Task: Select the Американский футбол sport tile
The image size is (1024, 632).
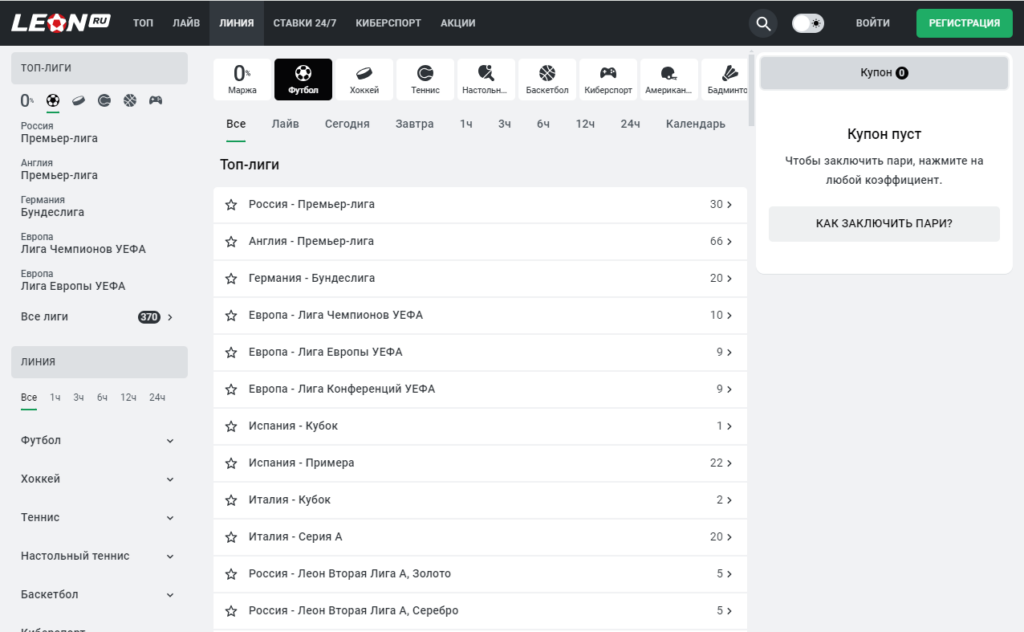Action: (669, 80)
